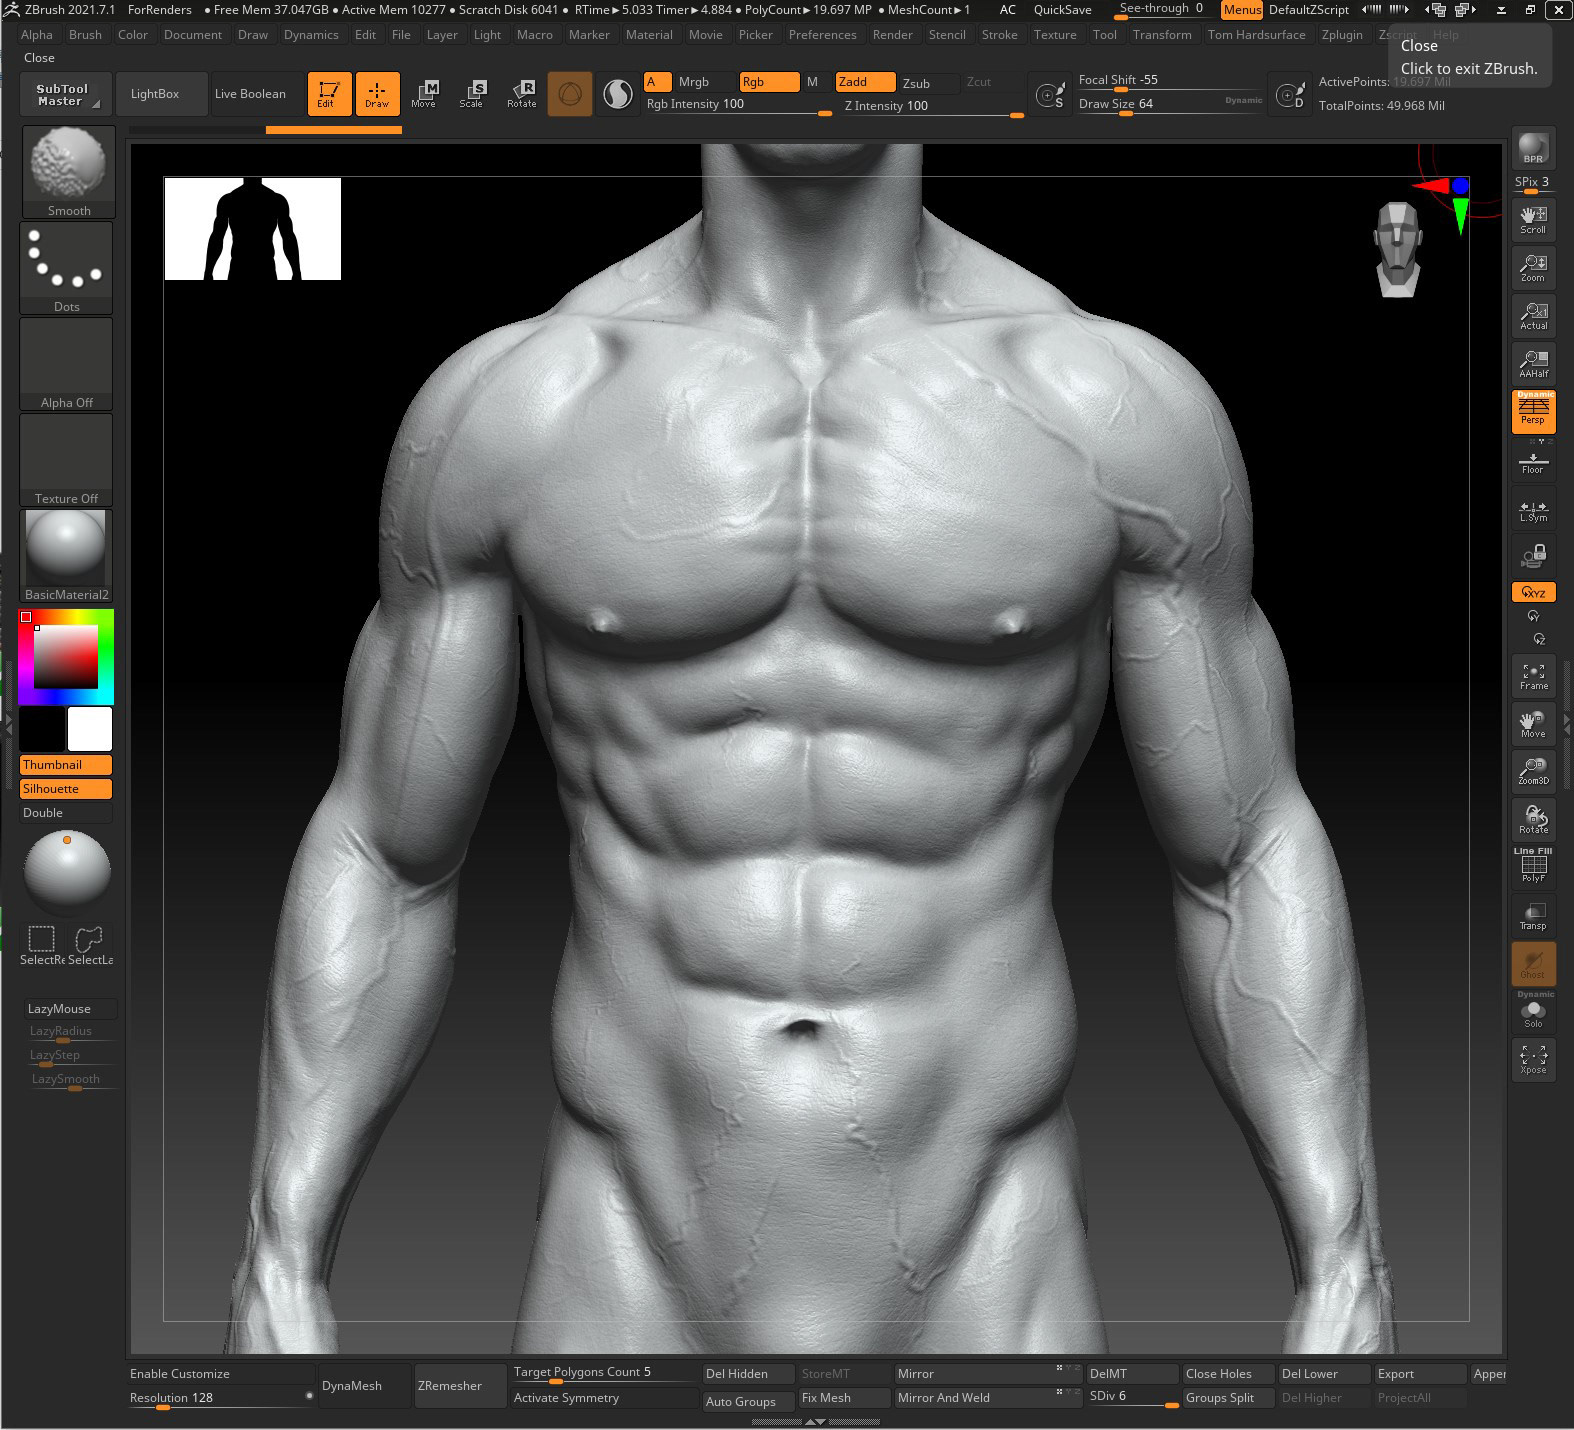Click the Frame icon in right shelf
1574x1430 pixels.
click(1533, 676)
